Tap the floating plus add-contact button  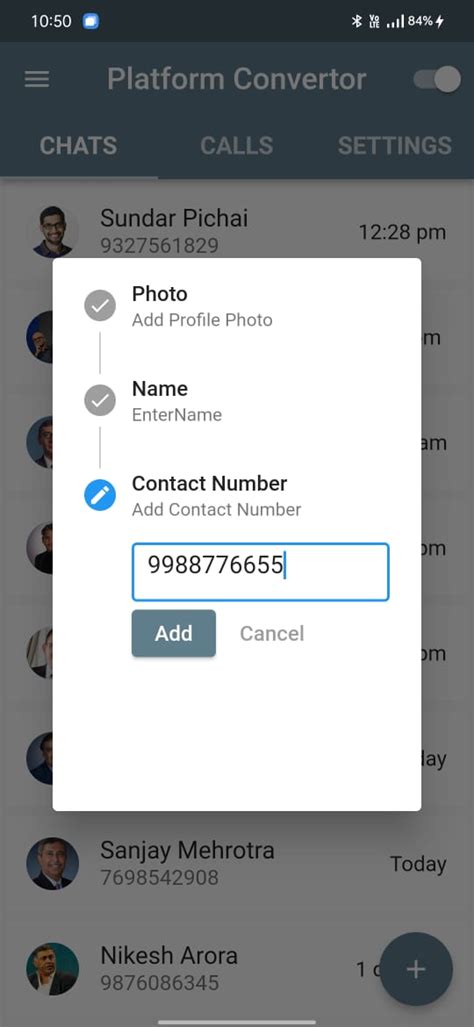[x=416, y=969]
